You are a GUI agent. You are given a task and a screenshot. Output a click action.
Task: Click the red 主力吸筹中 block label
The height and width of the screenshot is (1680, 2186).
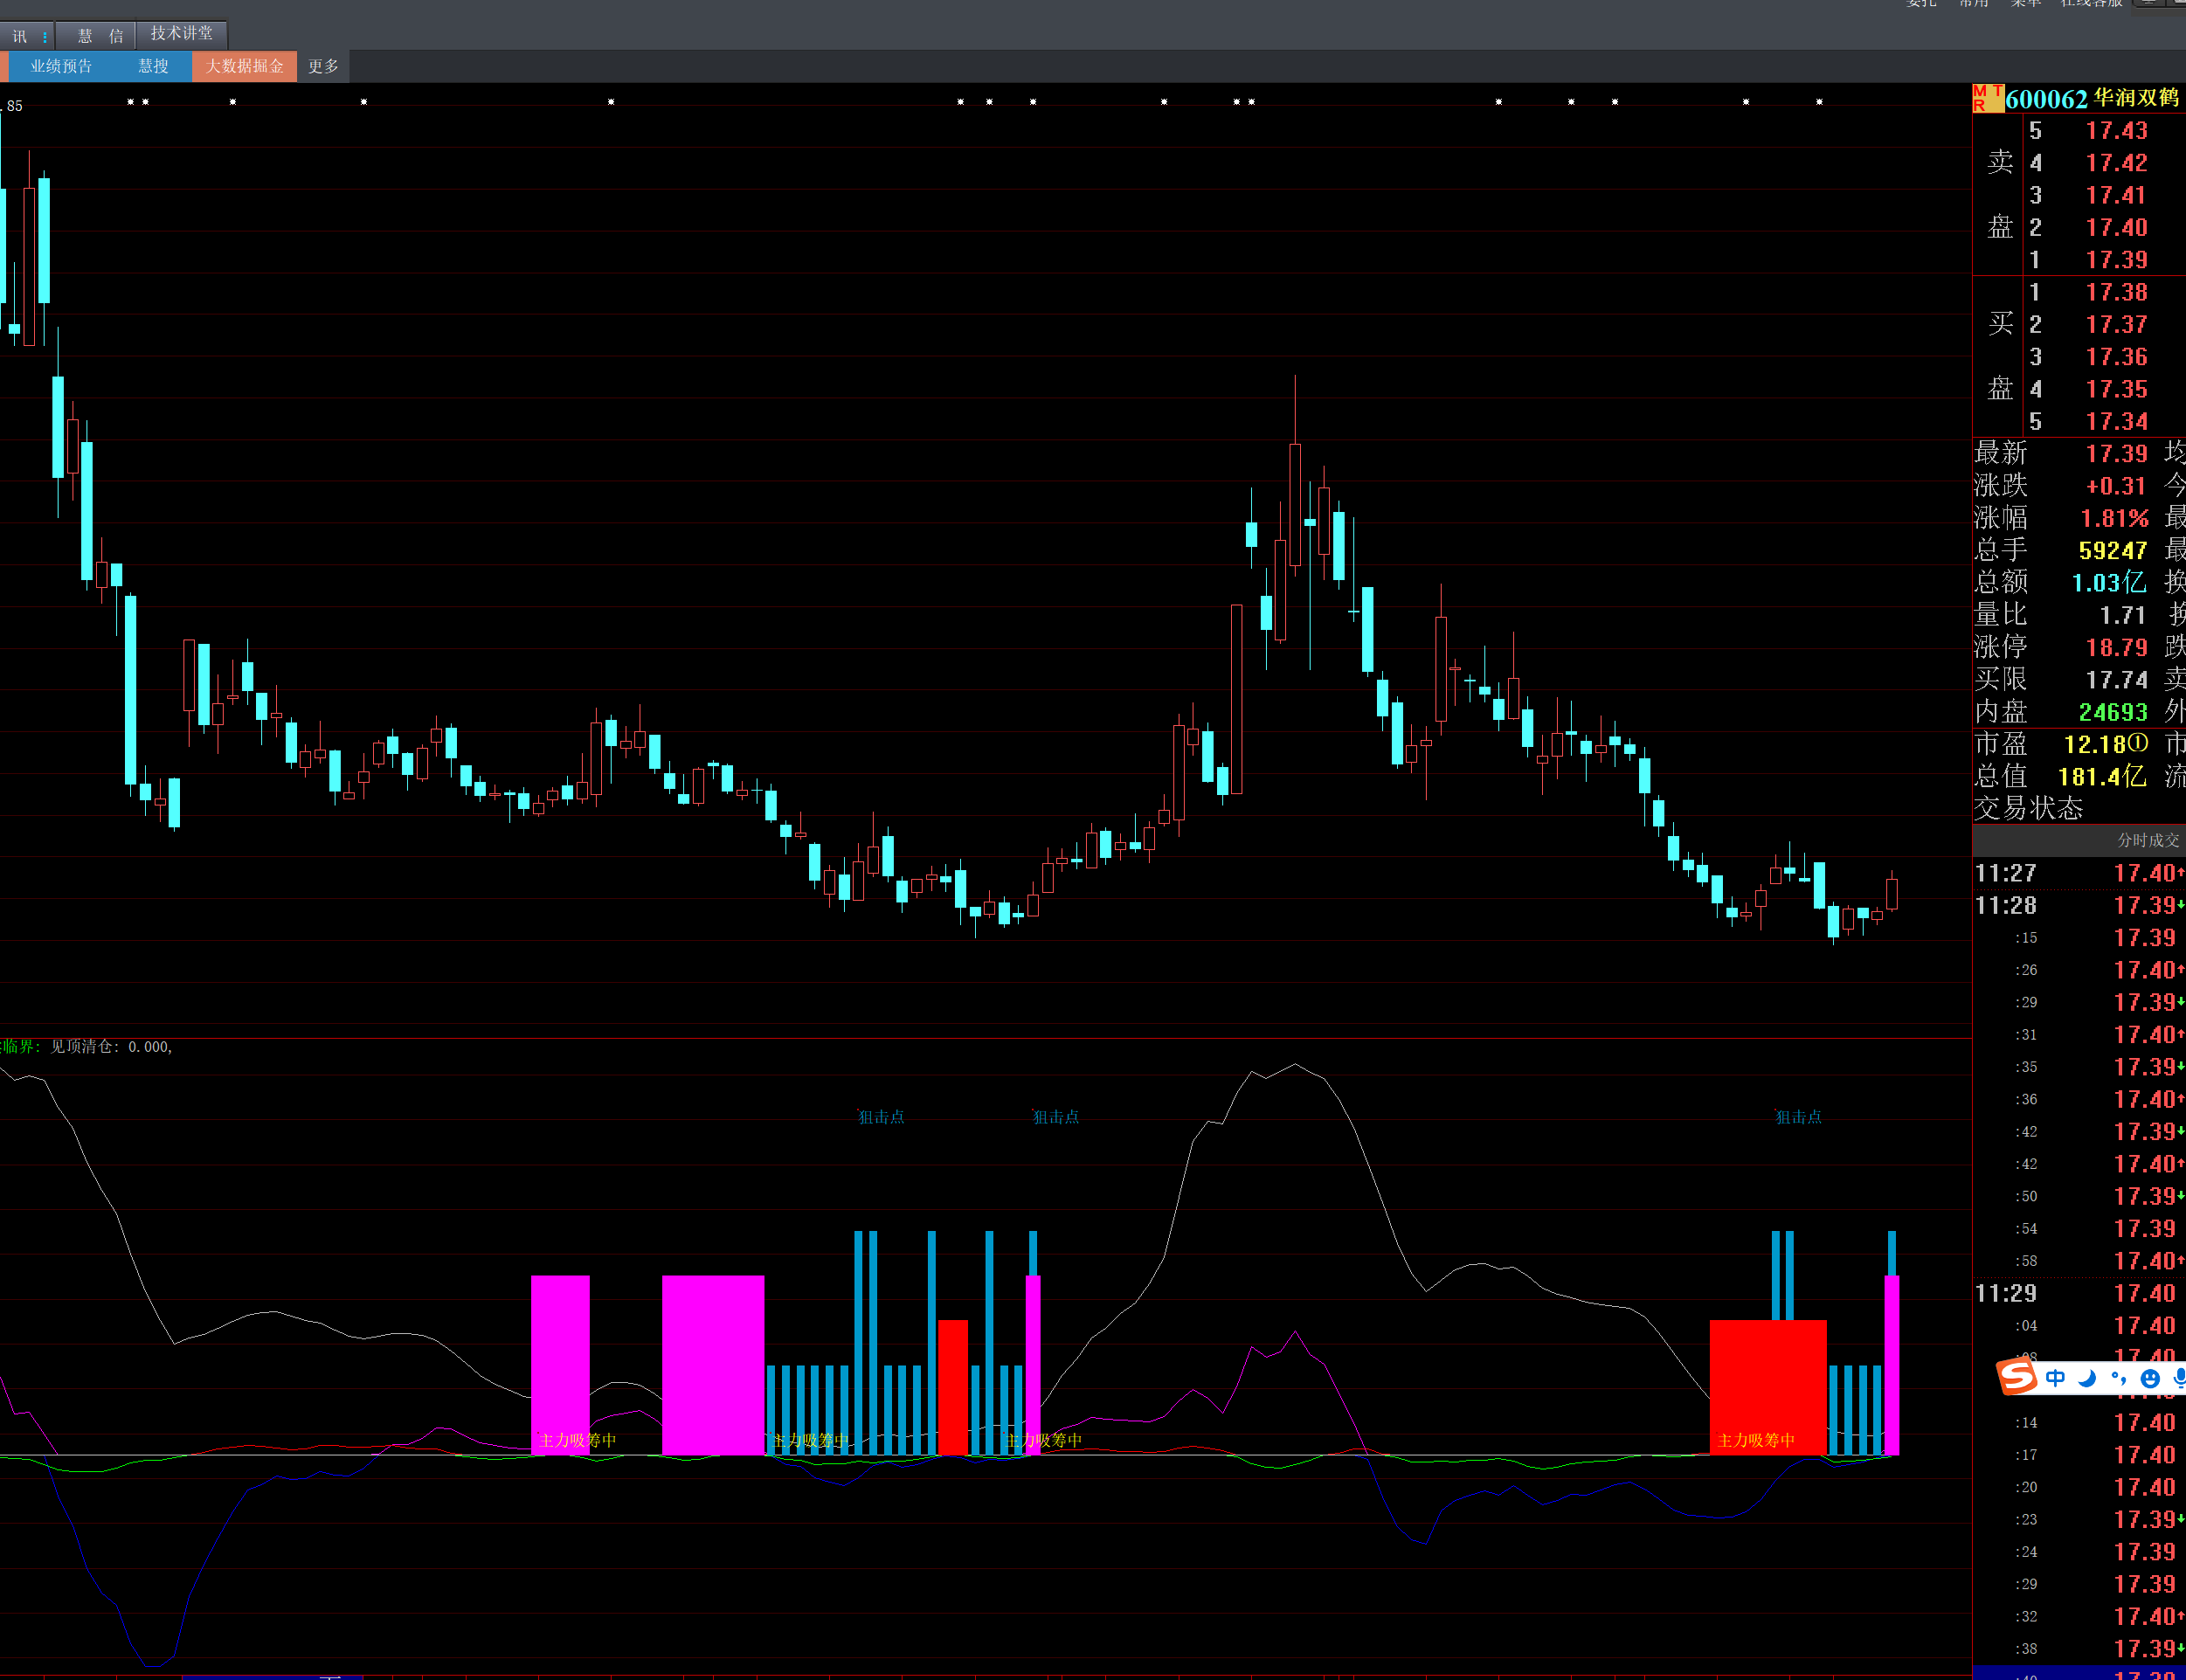(x=1756, y=1440)
